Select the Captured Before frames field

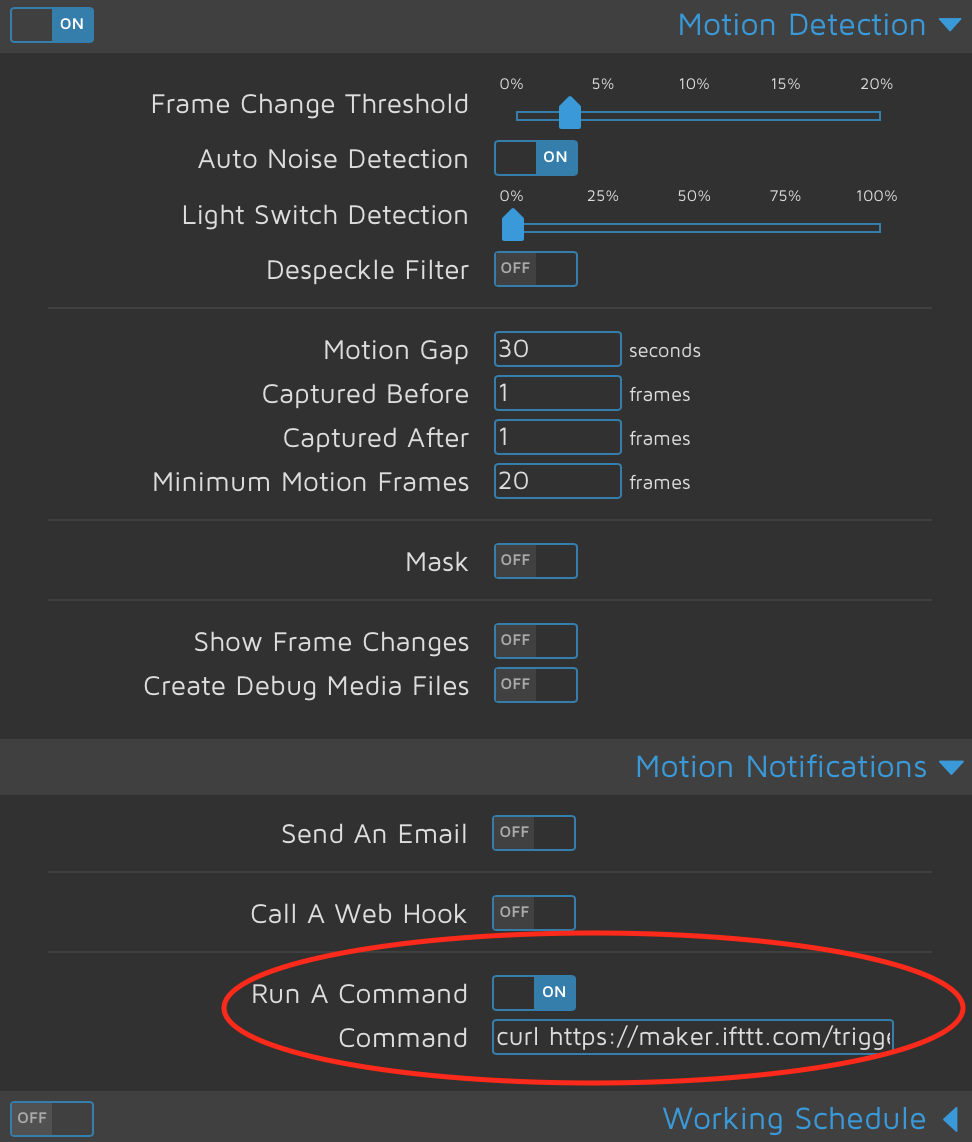558,393
